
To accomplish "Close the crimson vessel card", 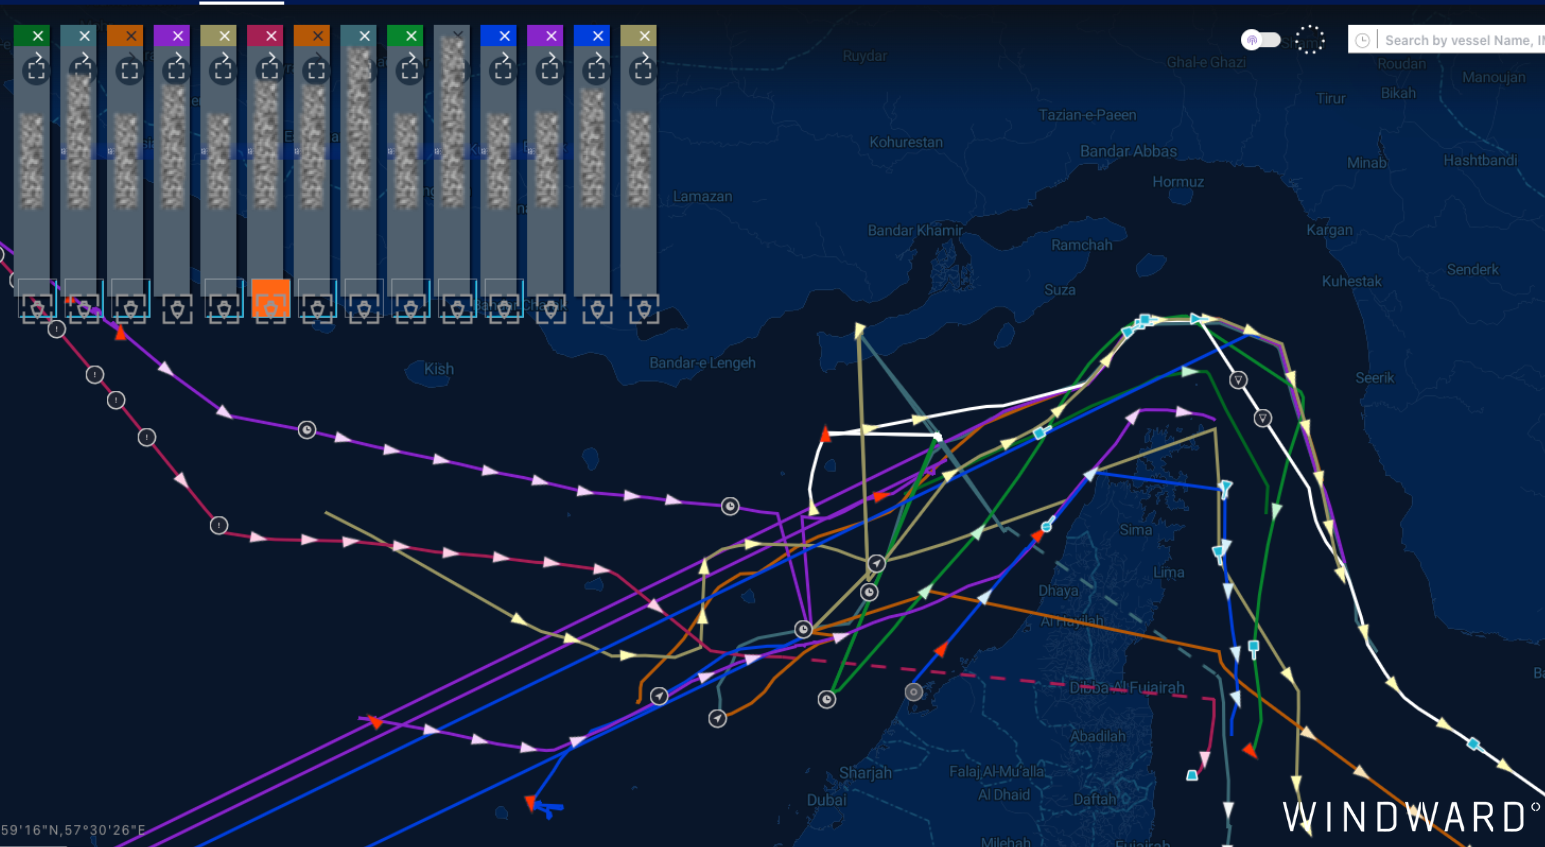I will click(x=271, y=36).
